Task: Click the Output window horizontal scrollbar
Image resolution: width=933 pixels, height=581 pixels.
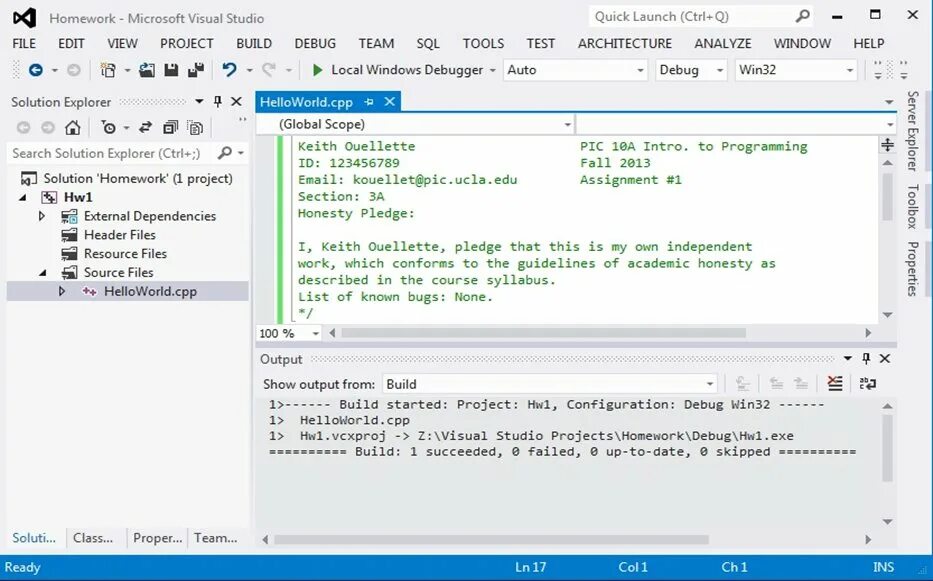Action: [491, 540]
